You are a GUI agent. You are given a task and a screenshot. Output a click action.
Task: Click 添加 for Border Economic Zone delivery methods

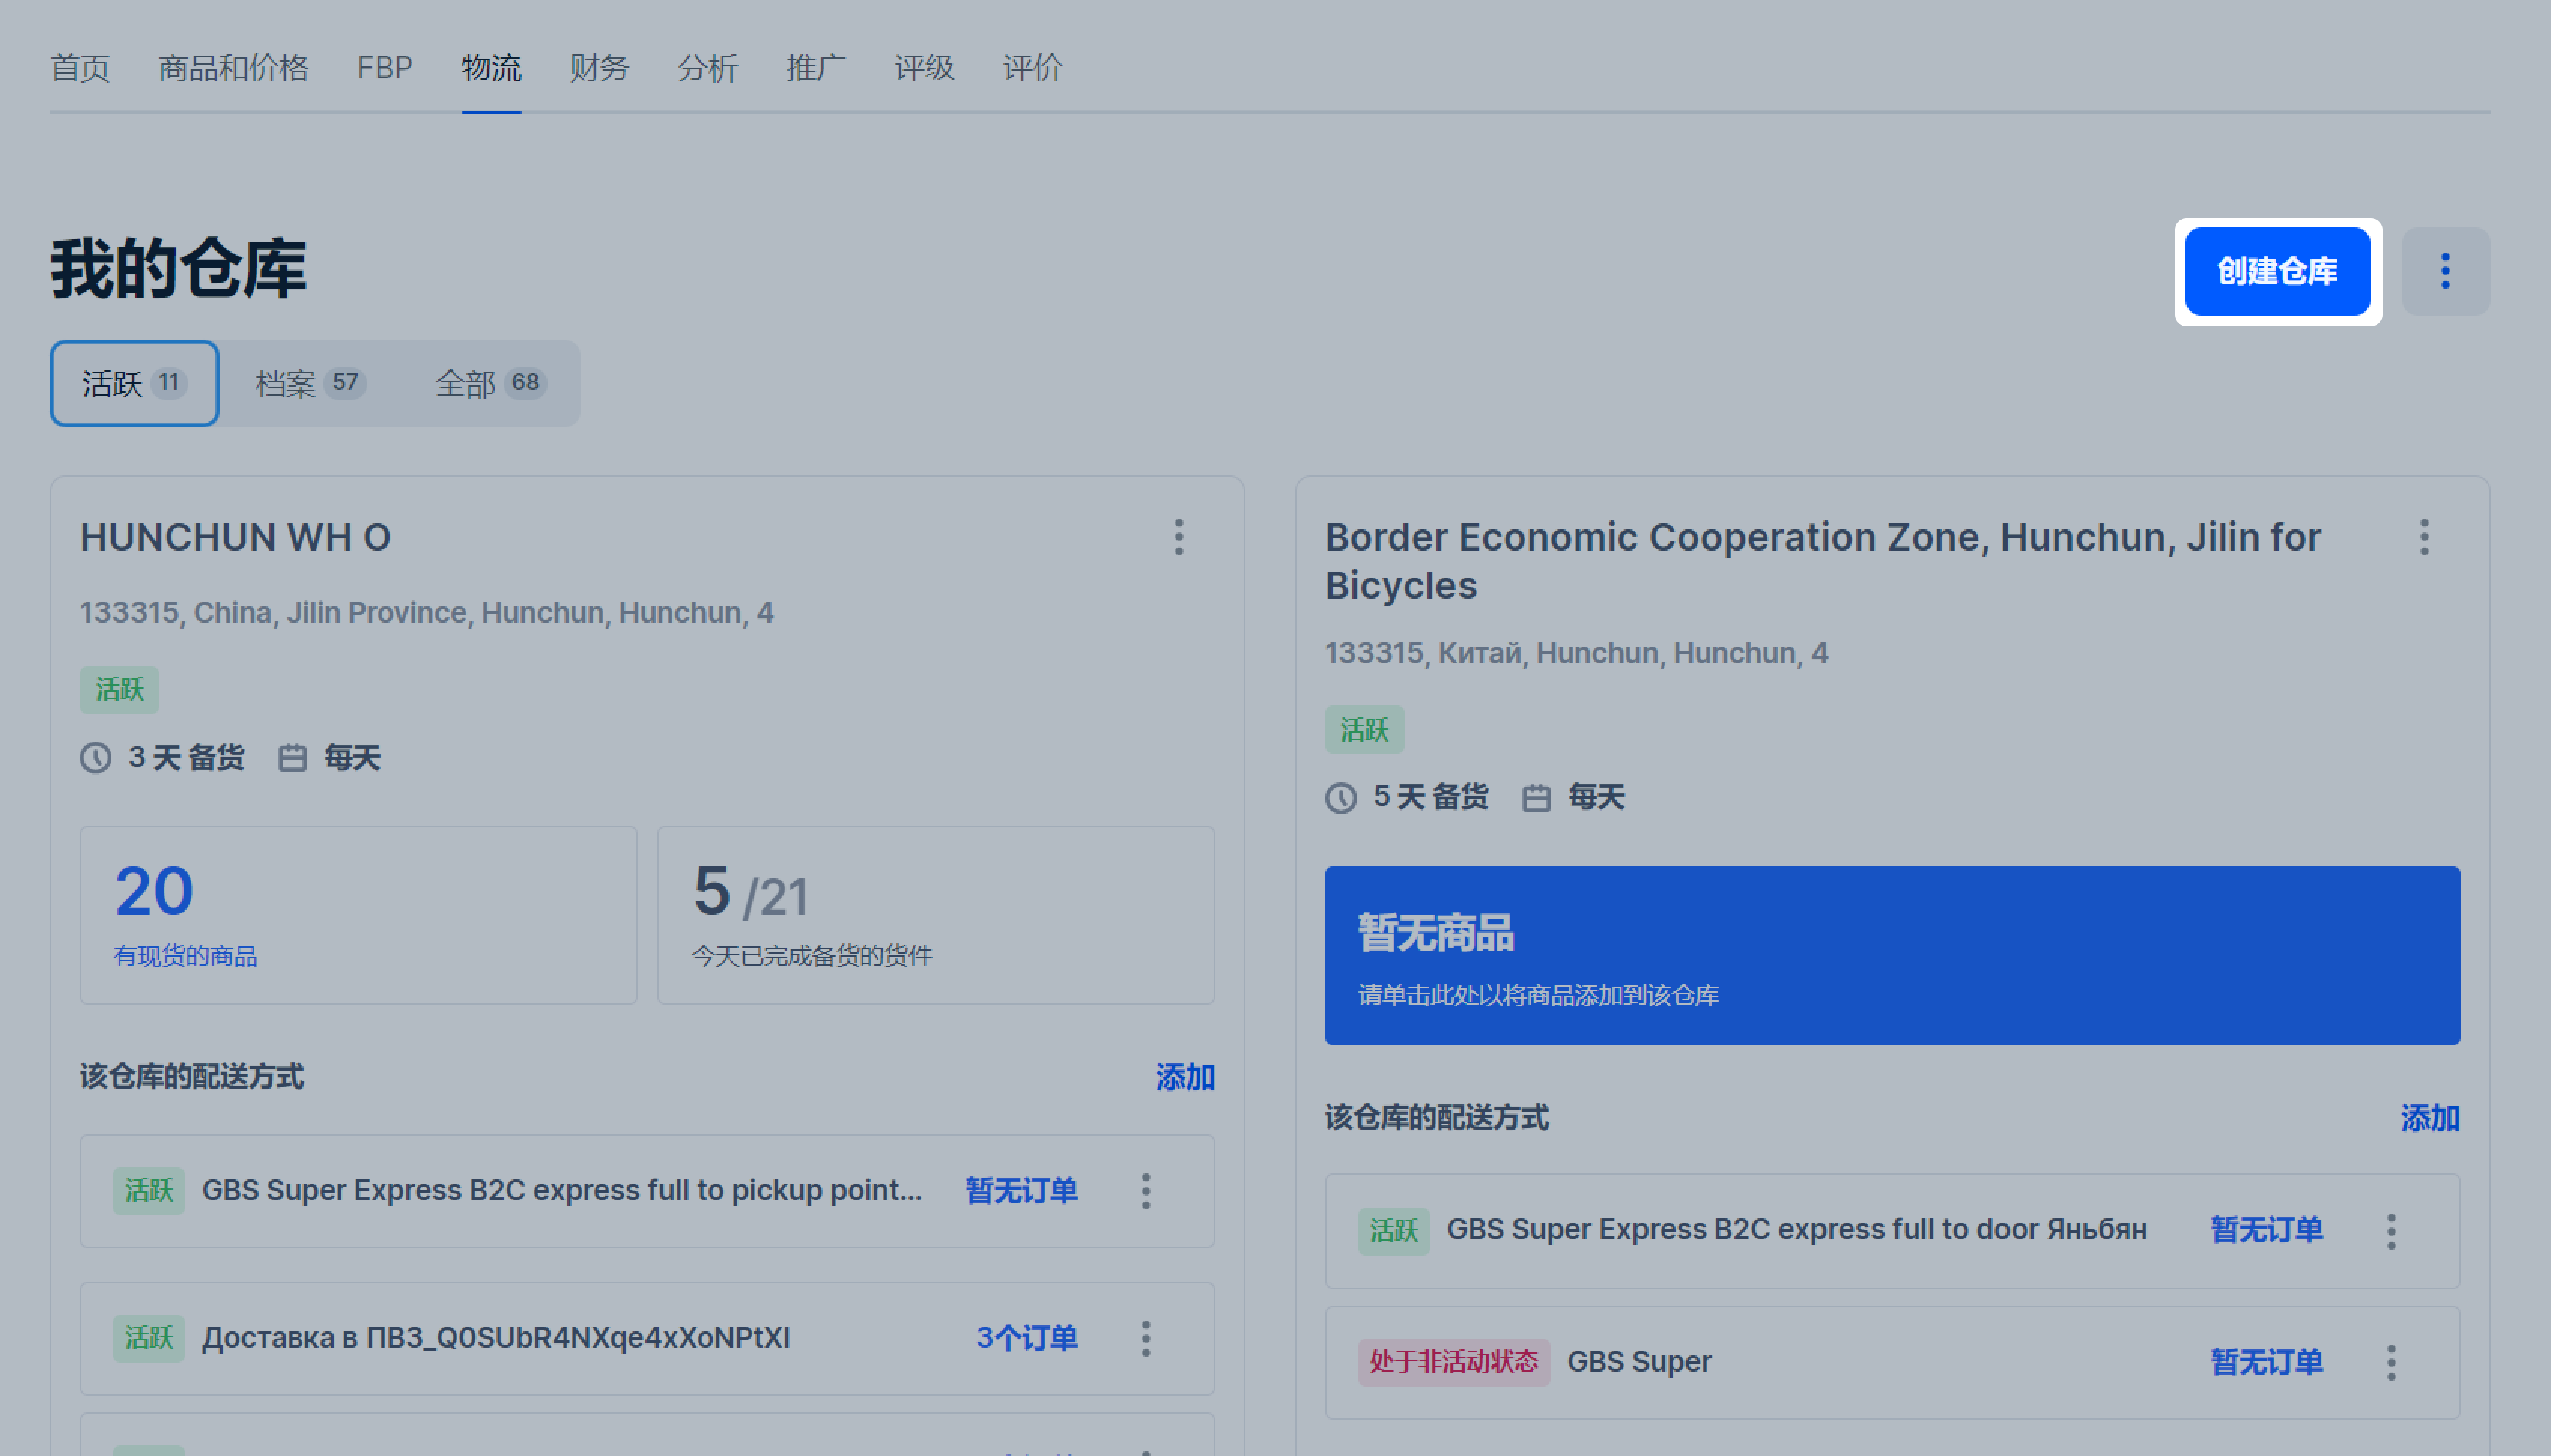2429,1117
